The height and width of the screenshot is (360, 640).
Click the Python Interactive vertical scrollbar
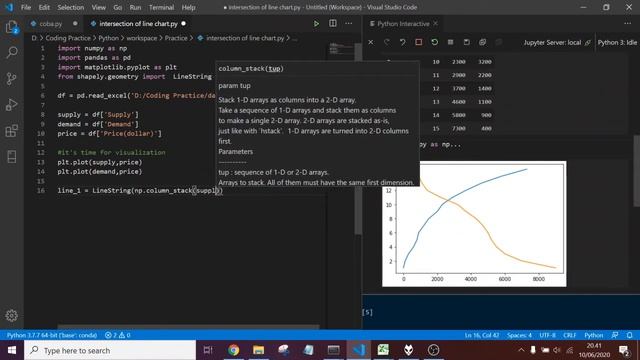tap(636, 171)
